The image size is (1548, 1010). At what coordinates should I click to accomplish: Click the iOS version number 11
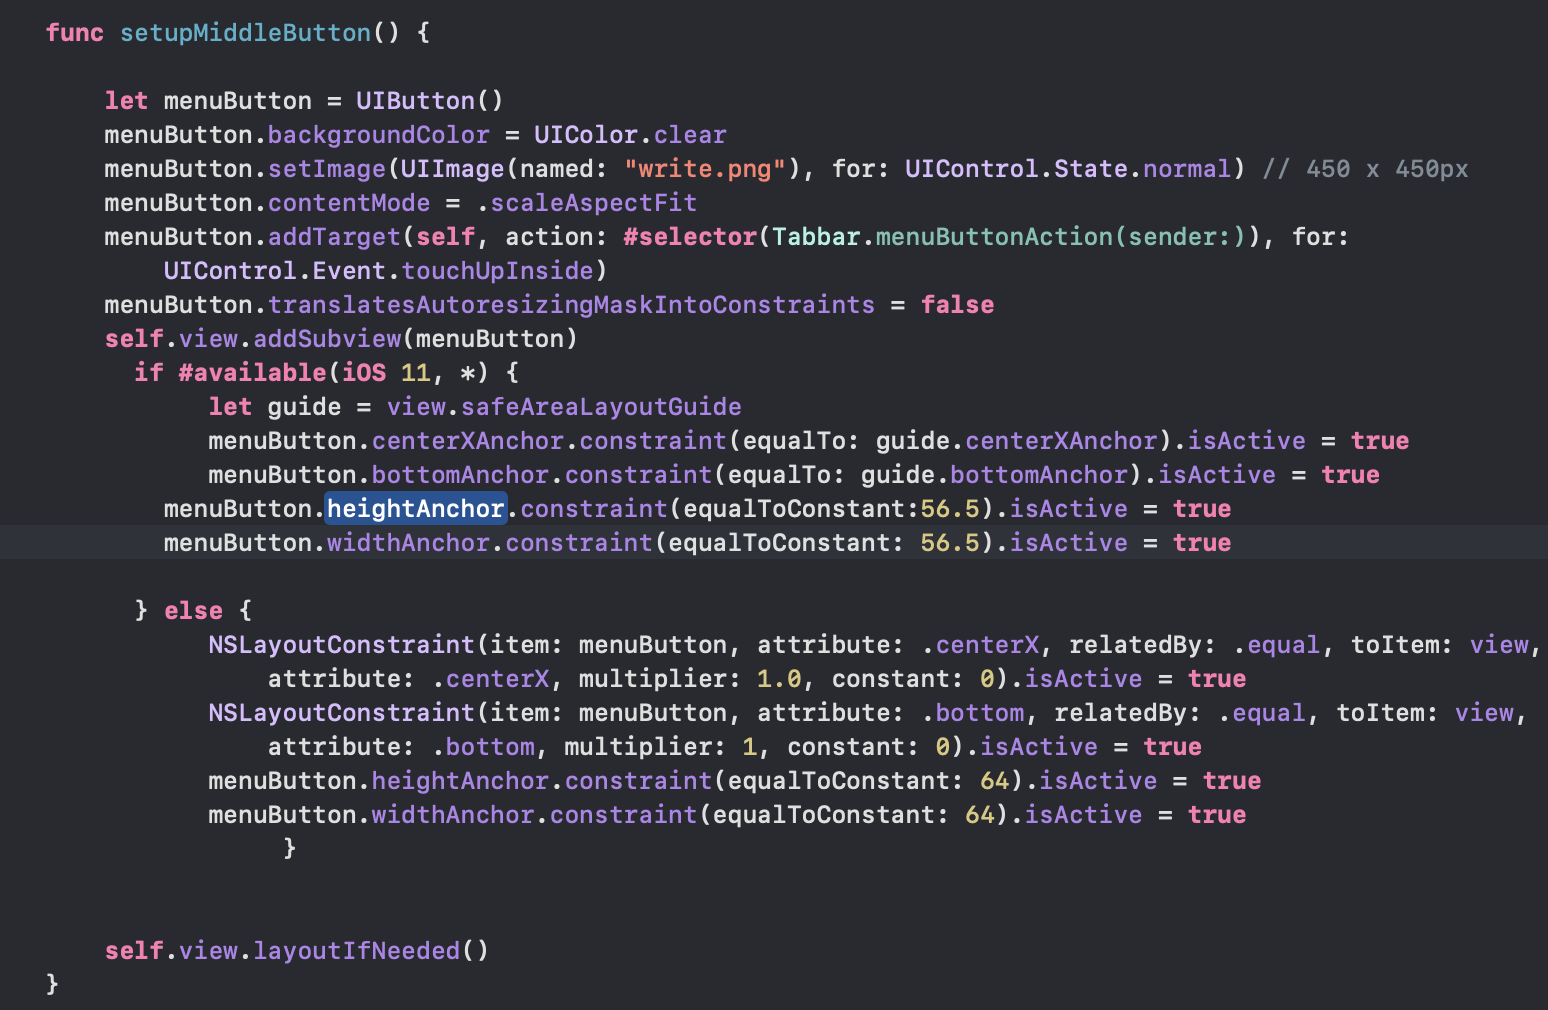(415, 373)
